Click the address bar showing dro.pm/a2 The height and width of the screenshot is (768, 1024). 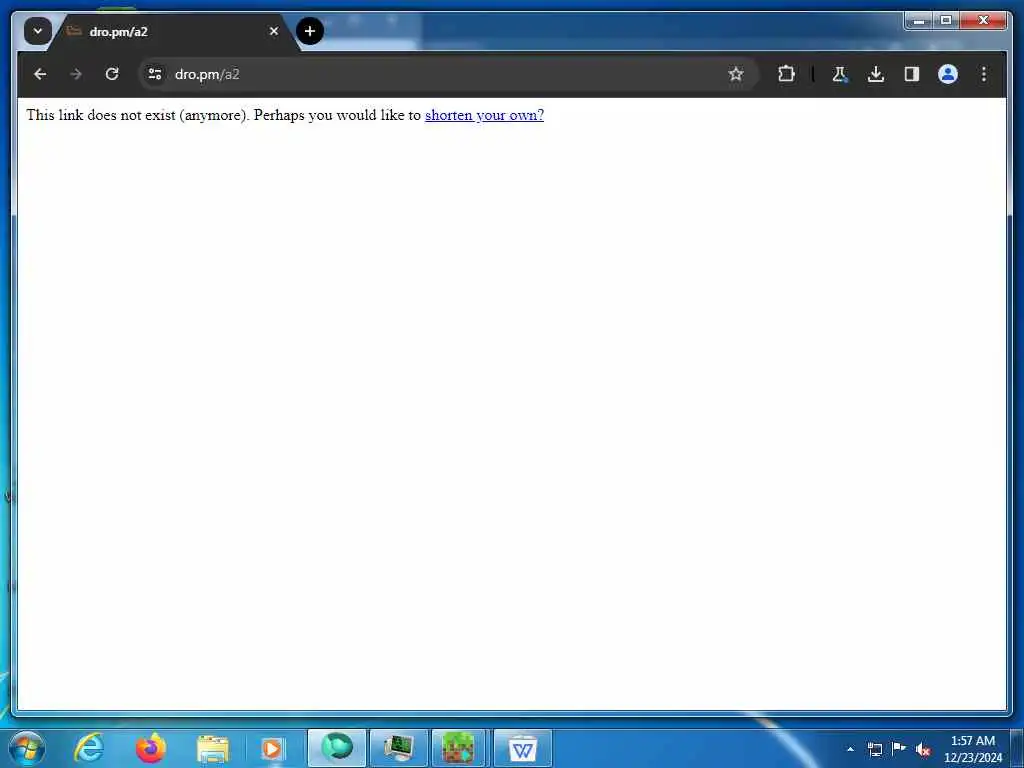[x=447, y=74]
